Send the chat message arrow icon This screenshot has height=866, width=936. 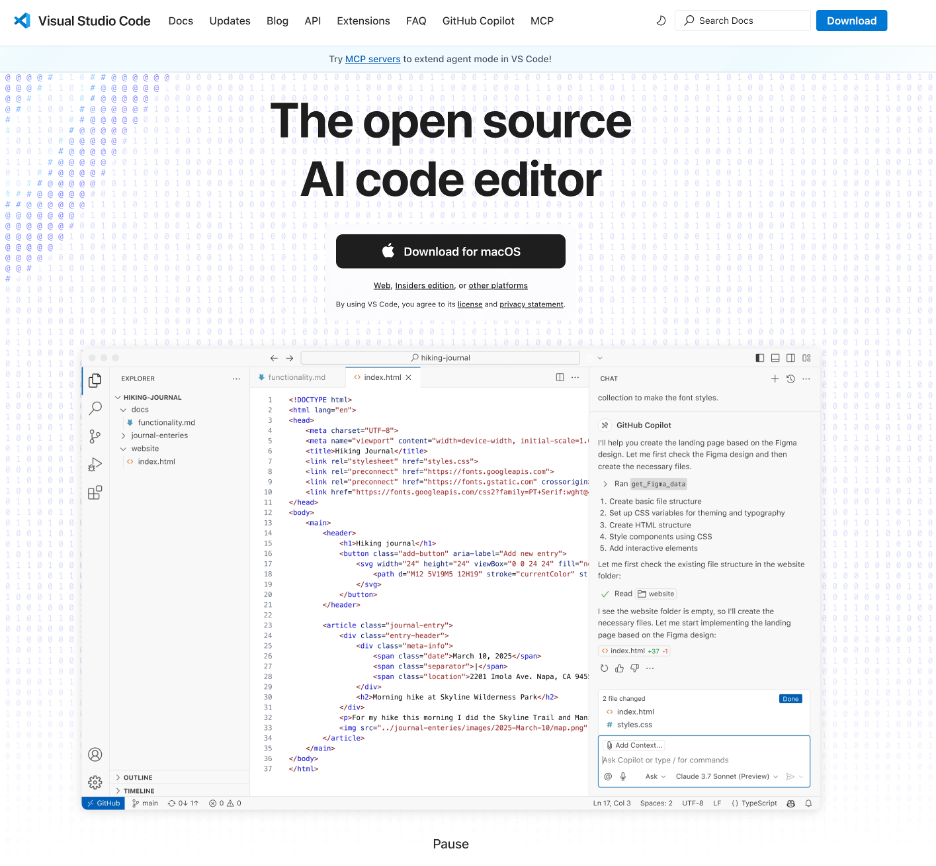click(x=790, y=776)
